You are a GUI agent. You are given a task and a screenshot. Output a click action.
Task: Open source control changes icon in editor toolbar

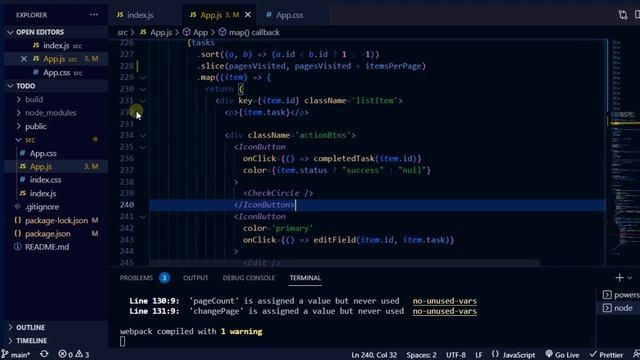point(622,15)
